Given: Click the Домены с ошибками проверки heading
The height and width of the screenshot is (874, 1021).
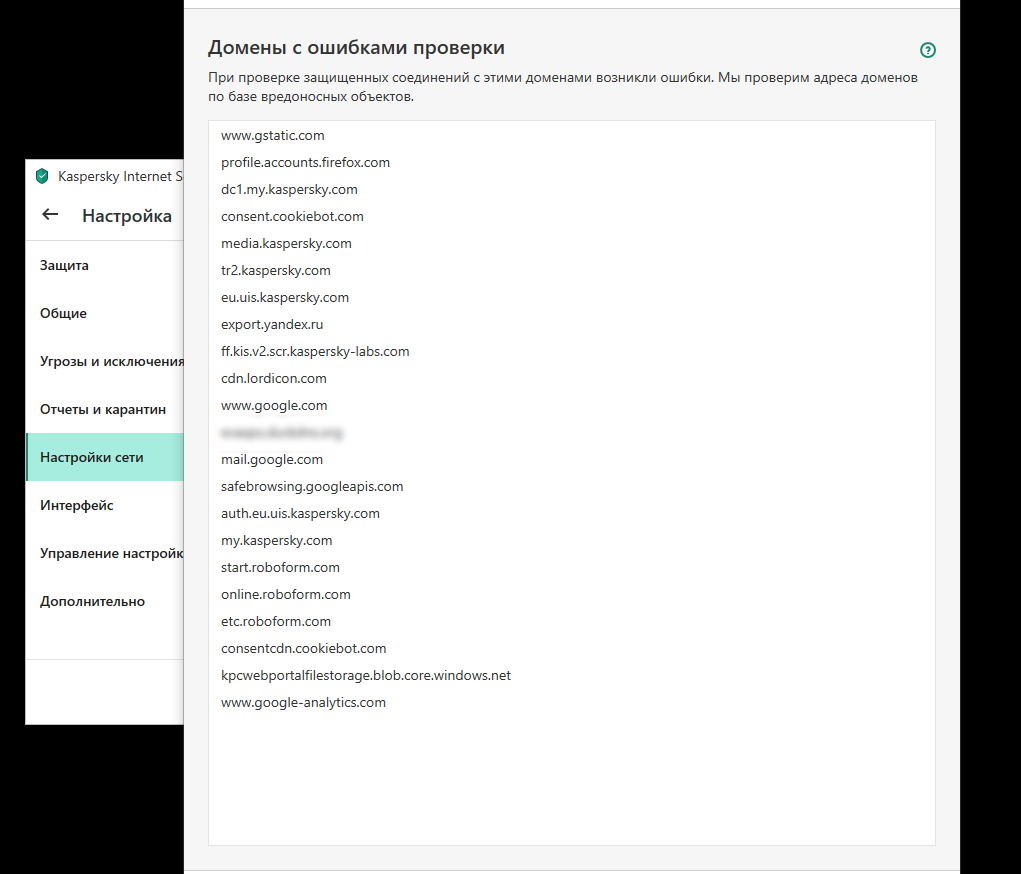Looking at the screenshot, I should pos(356,48).
